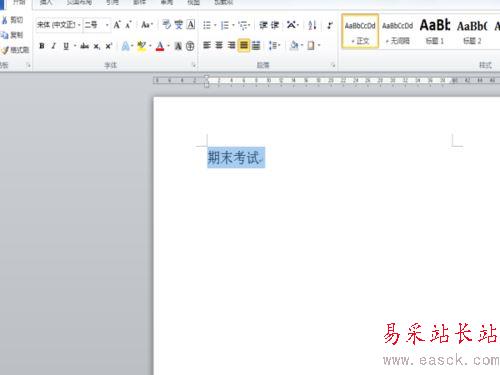Click the Center alignment icon
The width and height of the screenshot is (500, 375).
(x=219, y=45)
